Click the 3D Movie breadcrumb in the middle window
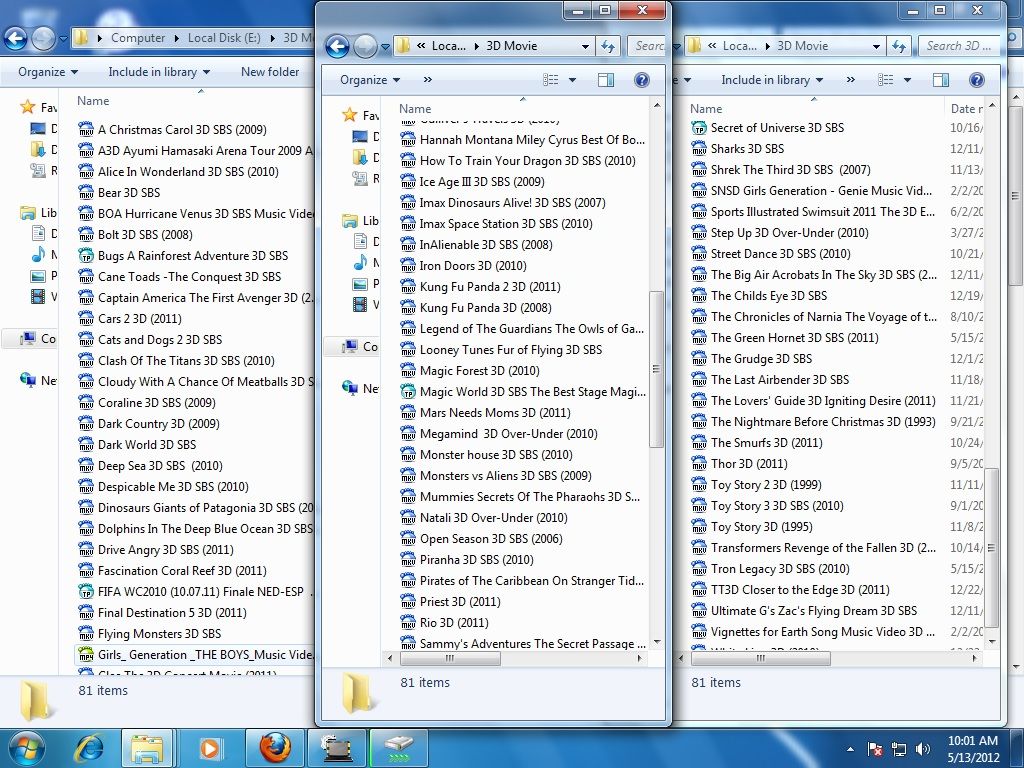This screenshot has width=1024, height=768. pos(511,46)
